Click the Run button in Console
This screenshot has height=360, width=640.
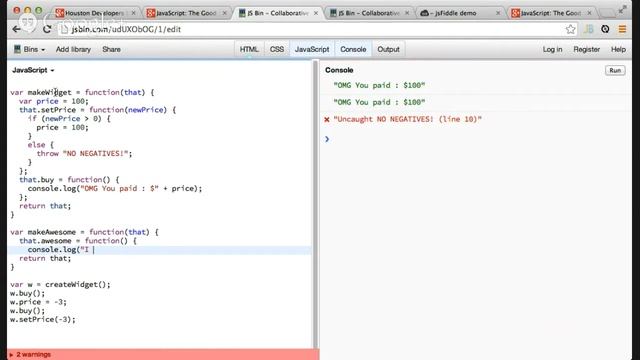pos(615,71)
